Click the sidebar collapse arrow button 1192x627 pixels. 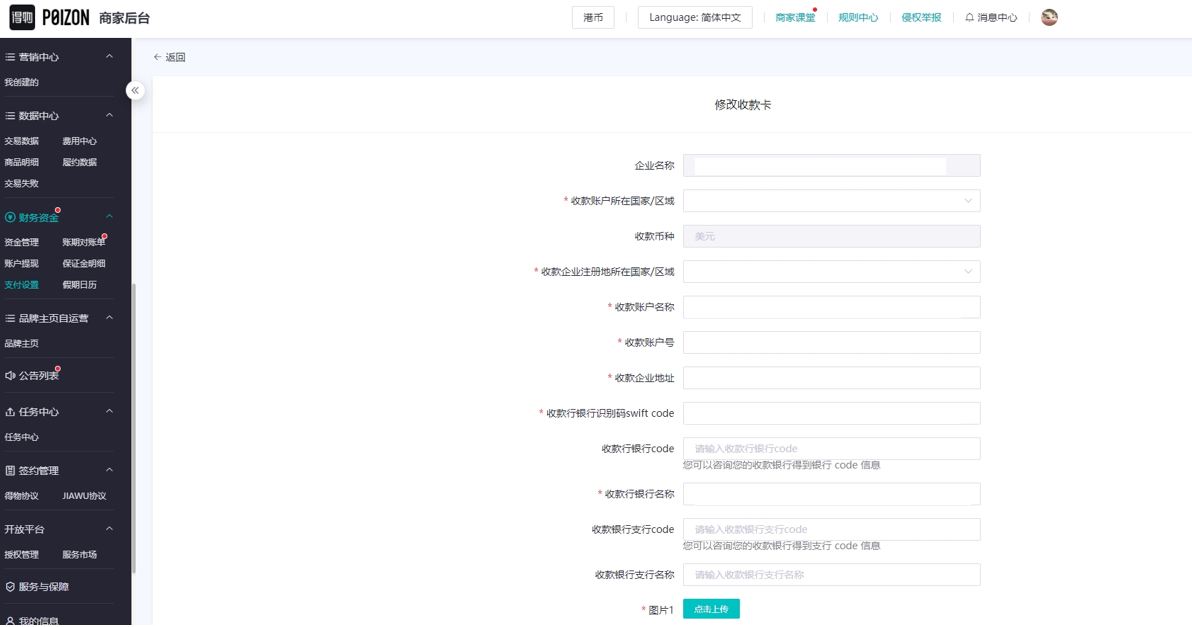pos(135,90)
